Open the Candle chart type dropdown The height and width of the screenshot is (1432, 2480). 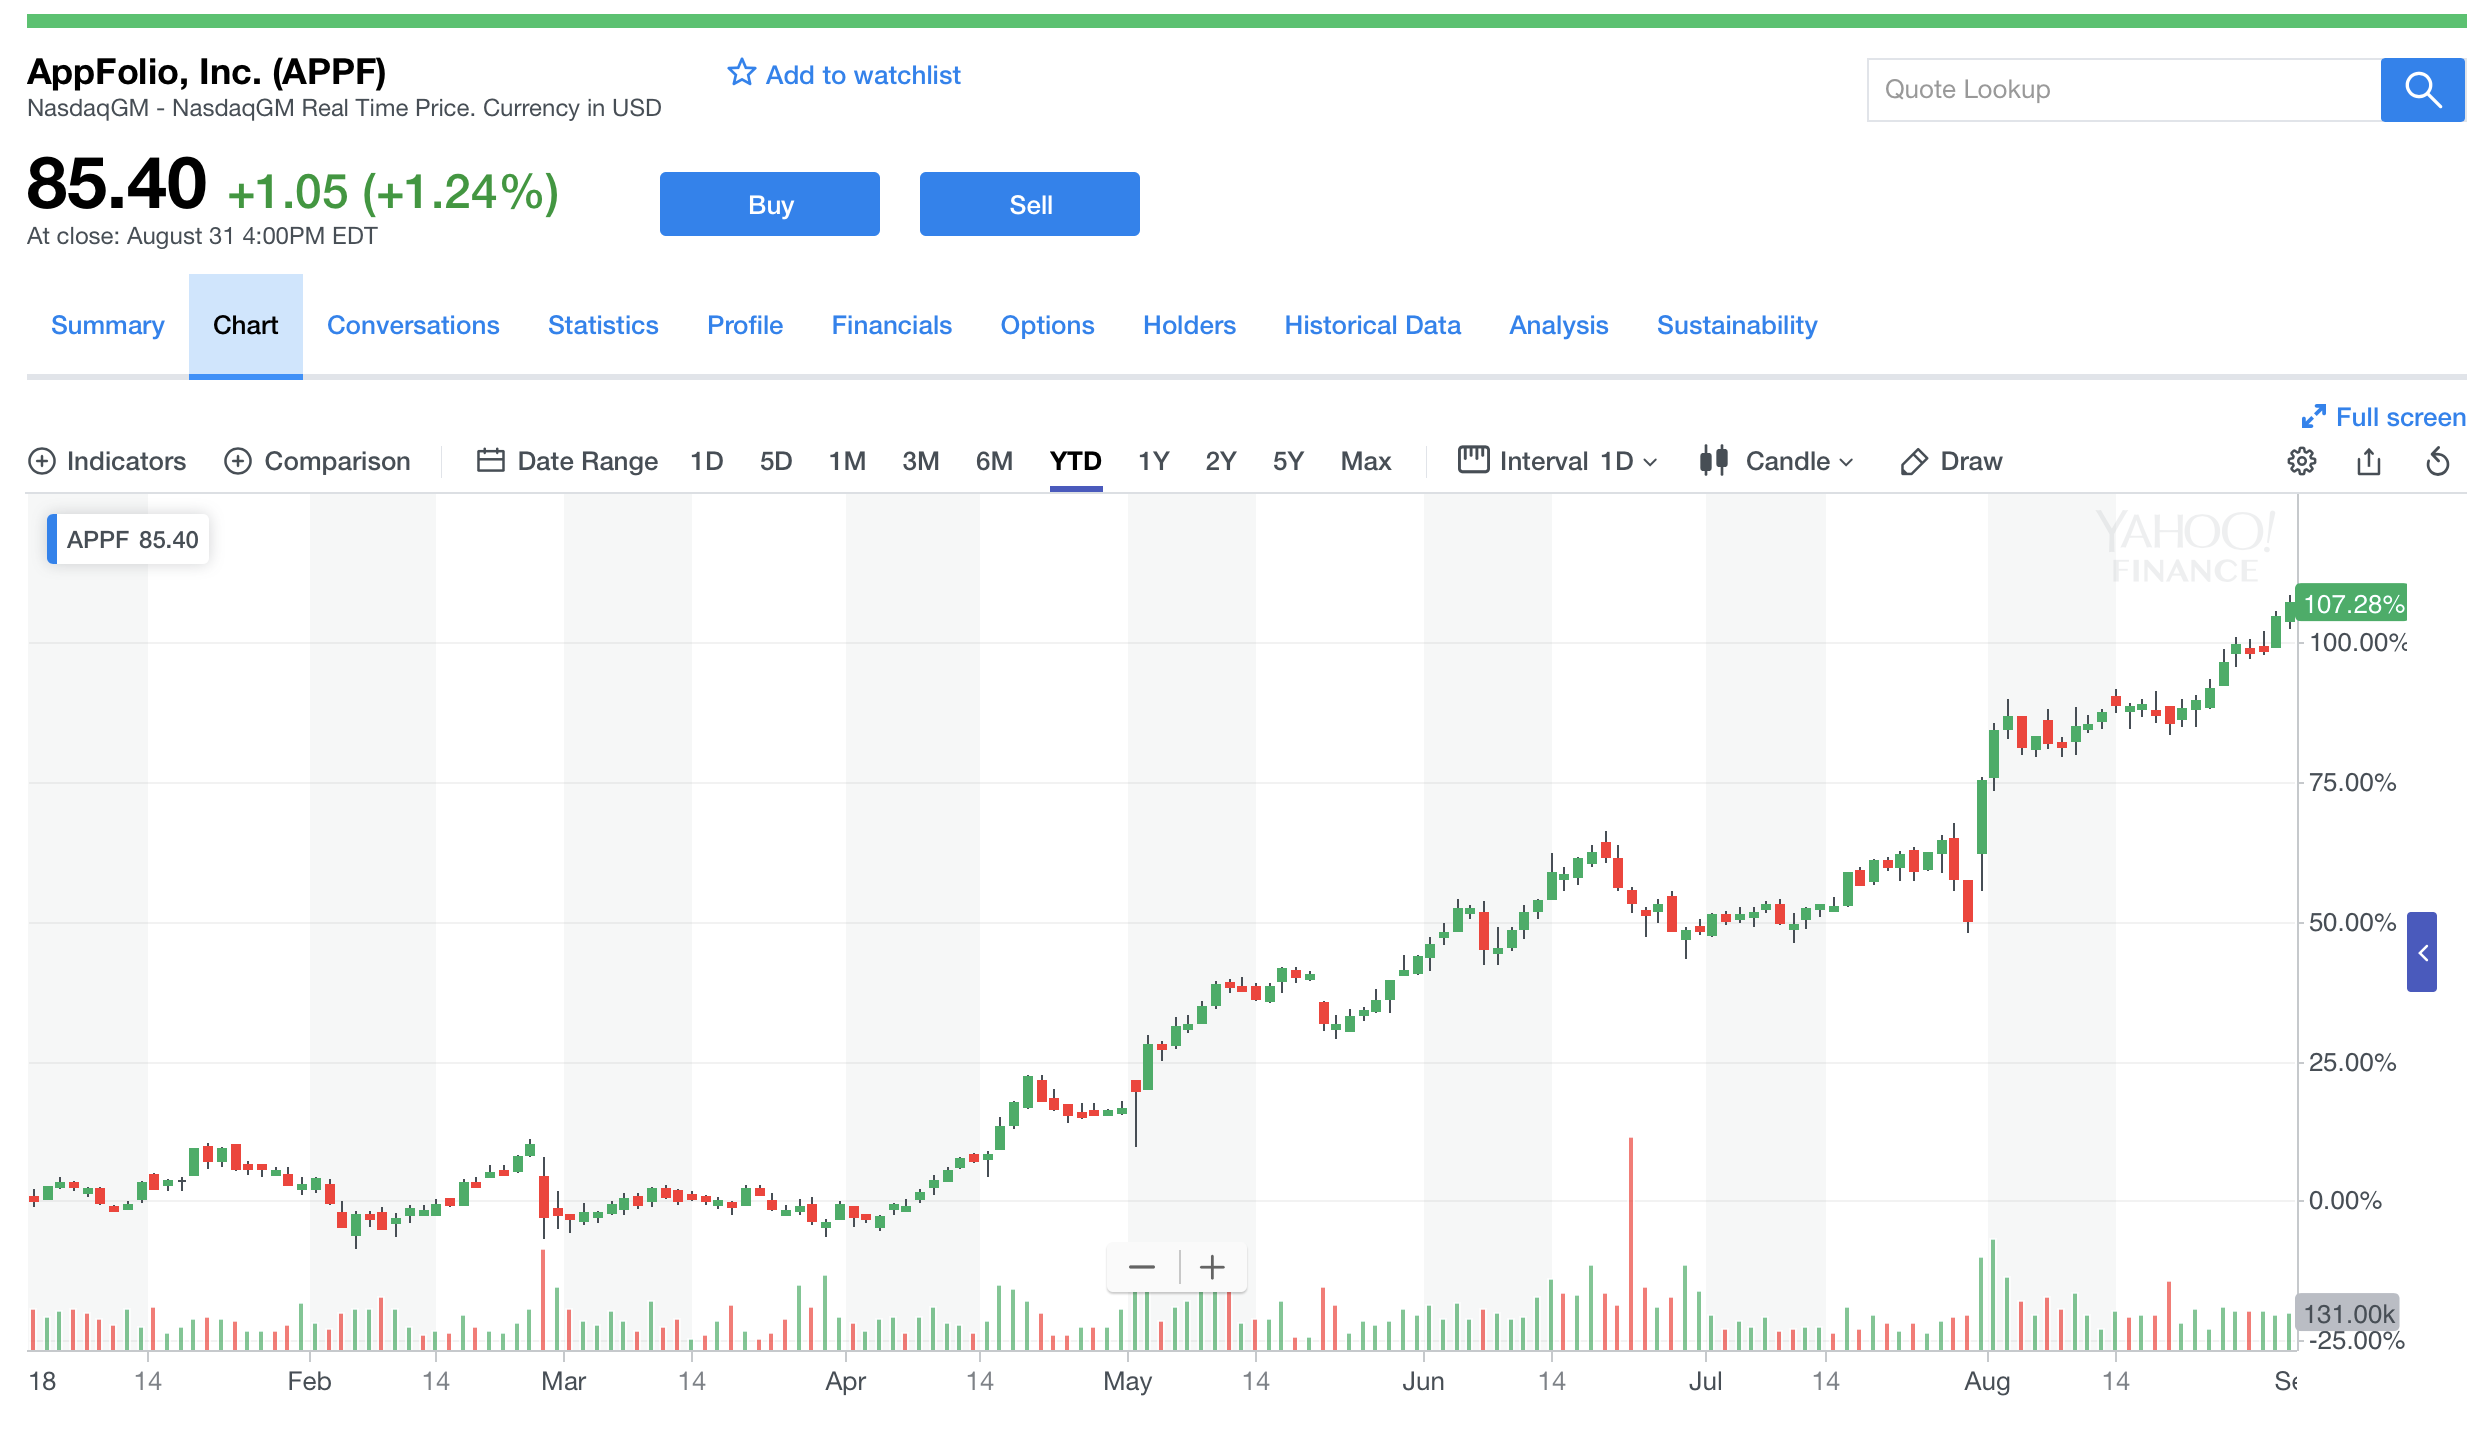pos(1799,461)
